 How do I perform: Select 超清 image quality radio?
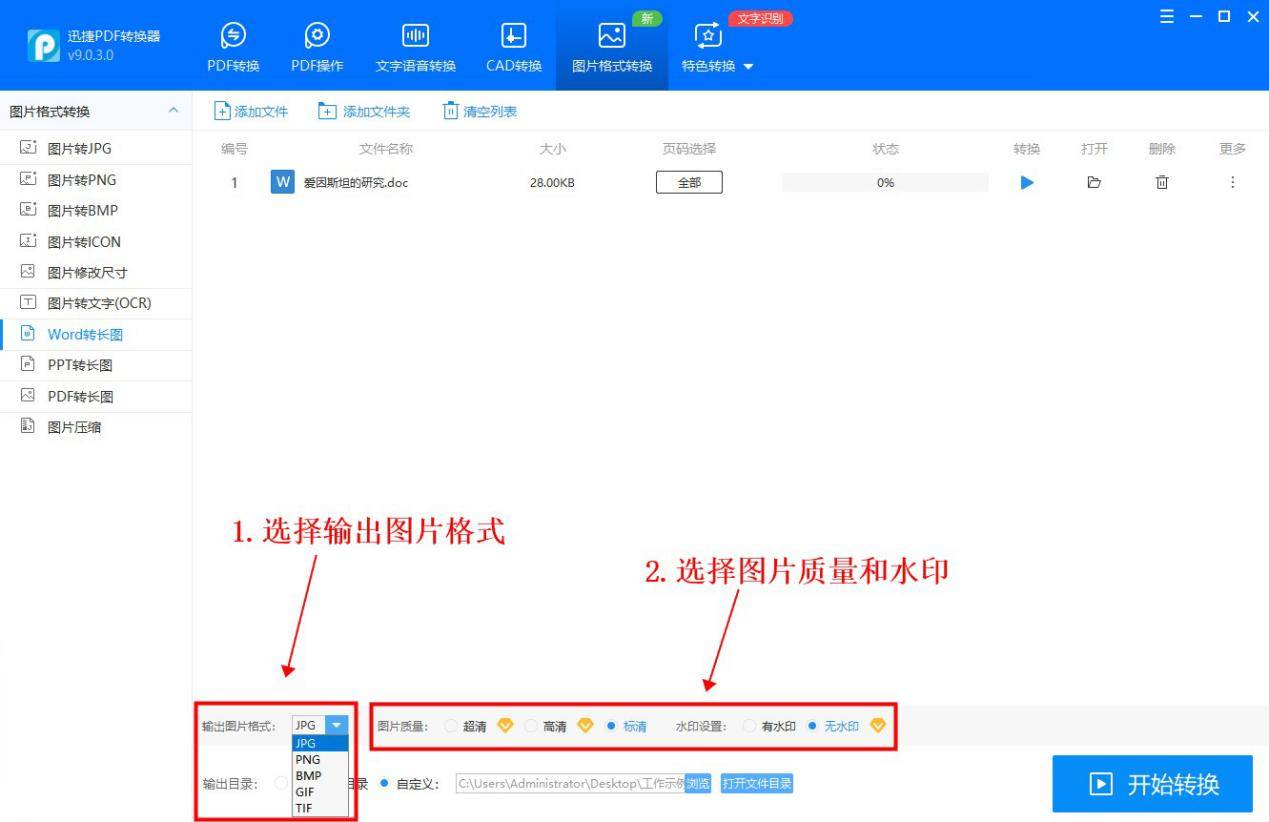452,726
